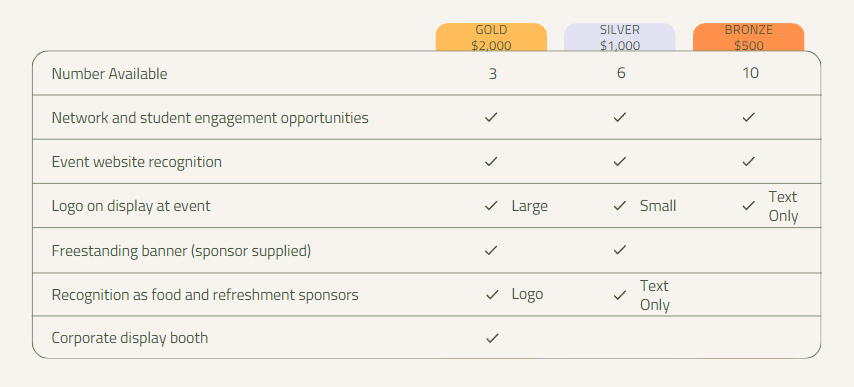Select the GOLD $2,000 tier header
The height and width of the screenshot is (387, 854).
[x=491, y=38]
